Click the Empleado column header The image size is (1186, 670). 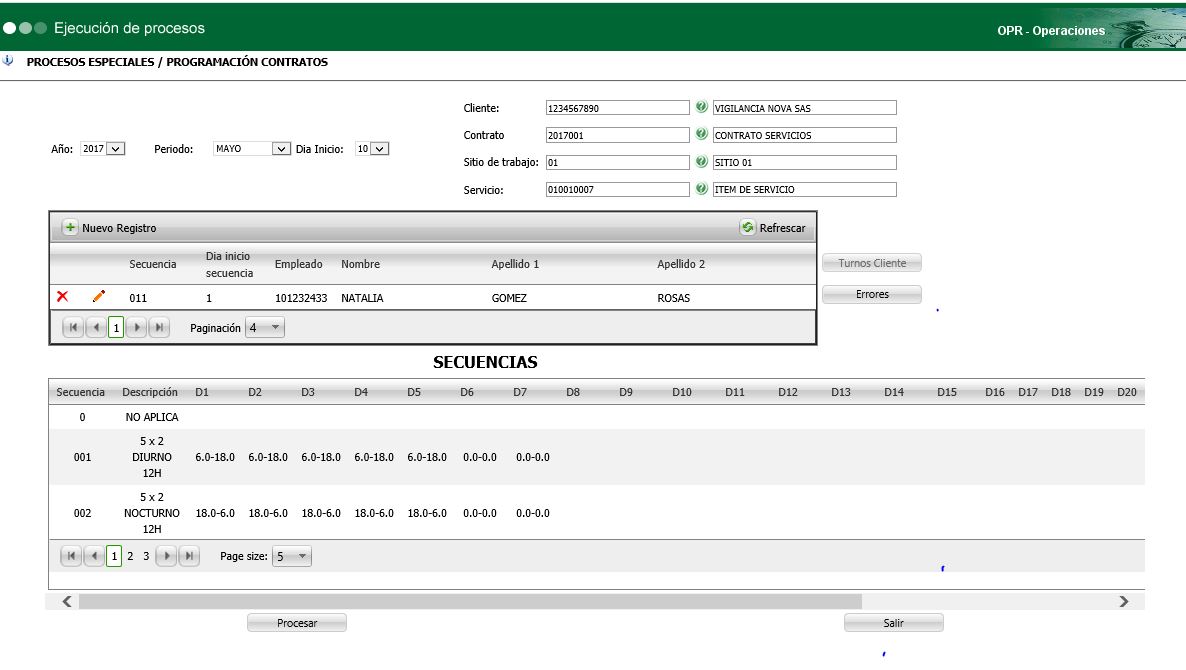tap(298, 264)
